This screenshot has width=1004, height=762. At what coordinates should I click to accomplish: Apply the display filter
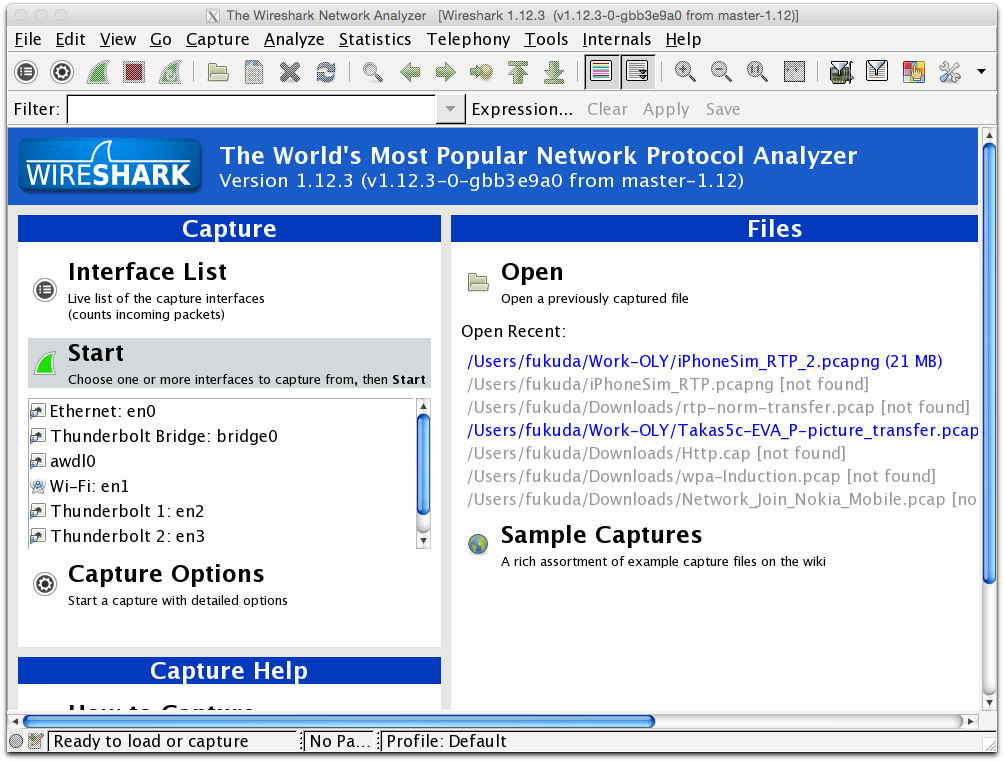666,109
